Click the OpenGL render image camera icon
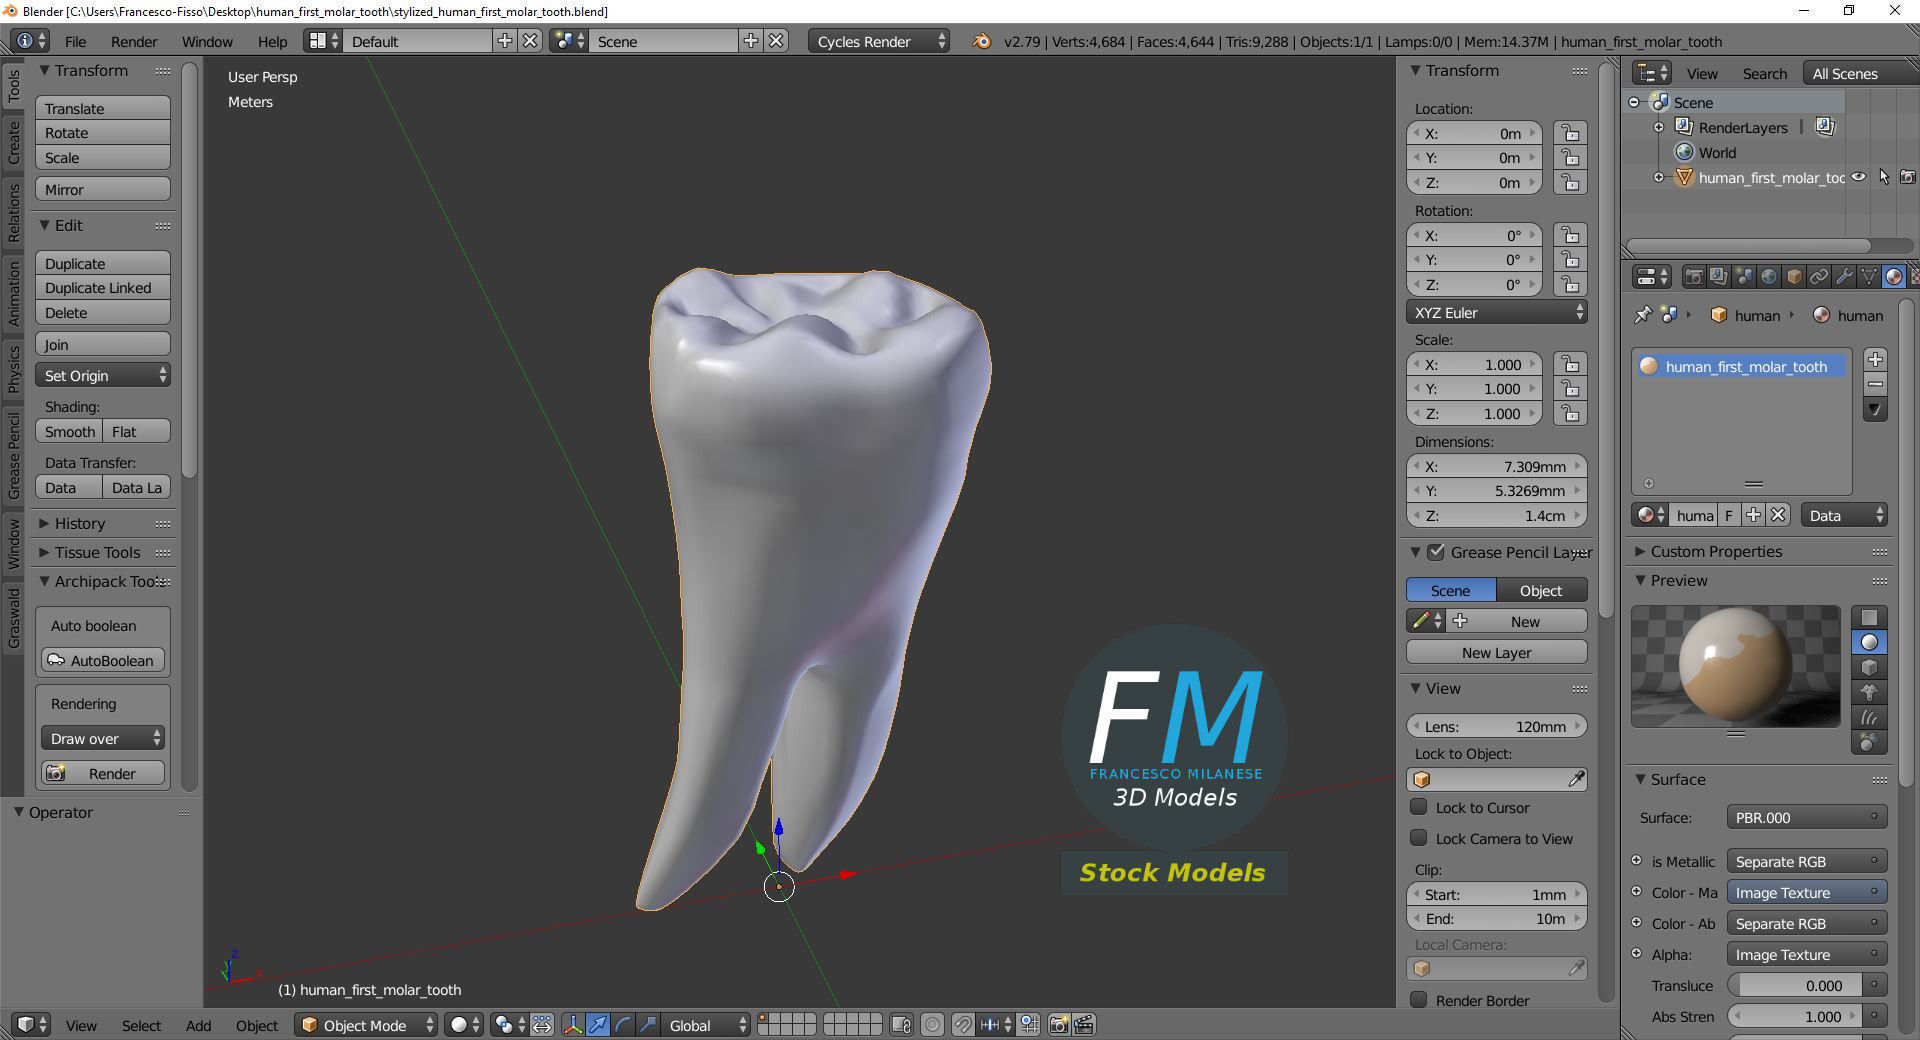Screen dimensions: 1920x1040 (x=1059, y=1025)
